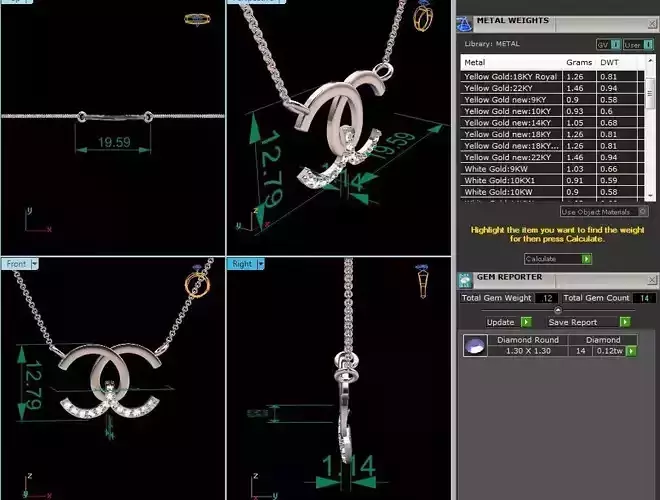Click the 12.79 dimension in Front viewport

32,385
